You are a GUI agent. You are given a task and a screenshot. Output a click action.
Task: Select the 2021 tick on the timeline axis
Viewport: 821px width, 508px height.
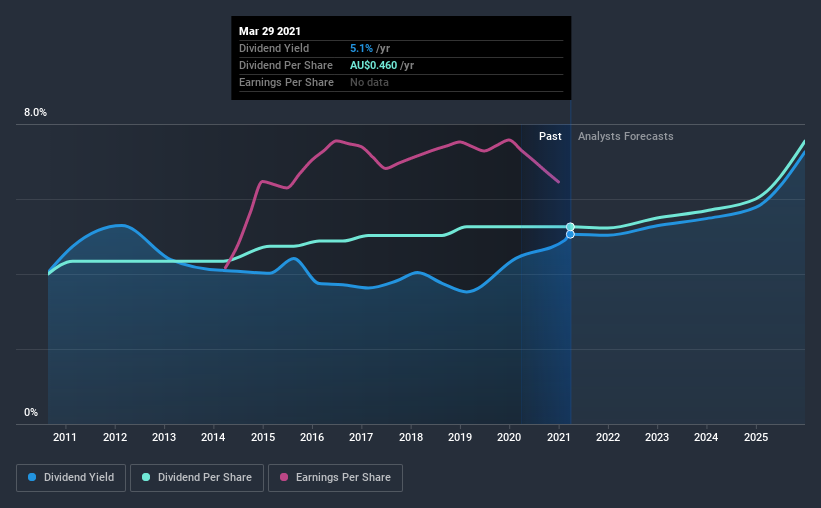559,437
